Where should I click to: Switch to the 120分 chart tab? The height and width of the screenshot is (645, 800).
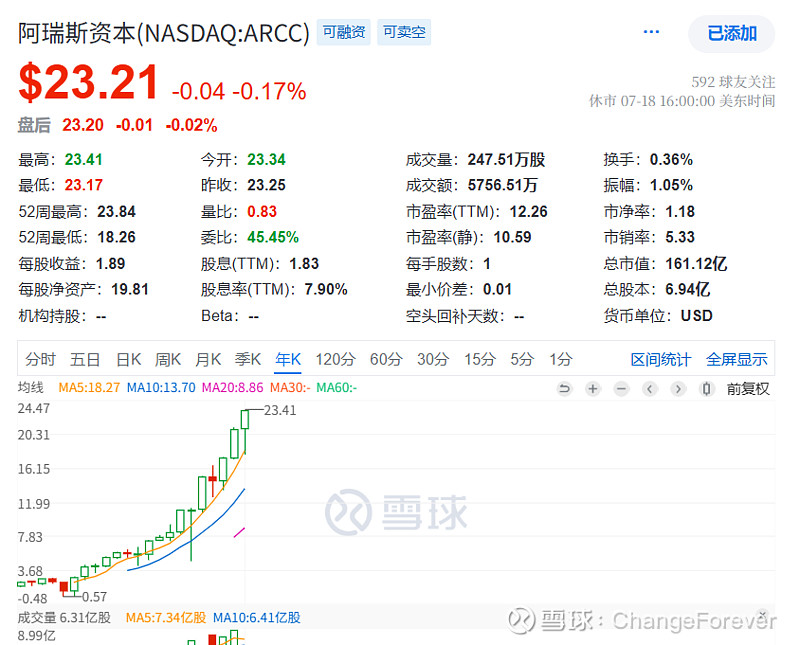[x=335, y=359]
